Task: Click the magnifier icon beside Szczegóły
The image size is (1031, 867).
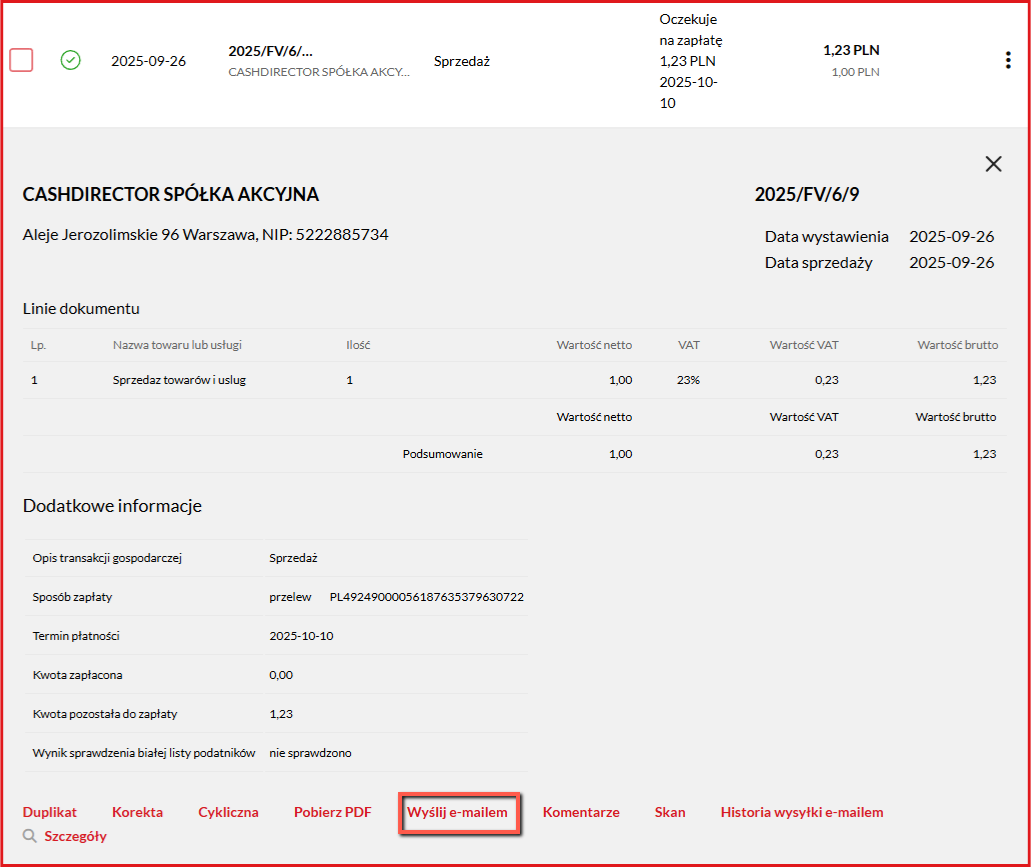Action: pyautogui.click(x=30, y=836)
